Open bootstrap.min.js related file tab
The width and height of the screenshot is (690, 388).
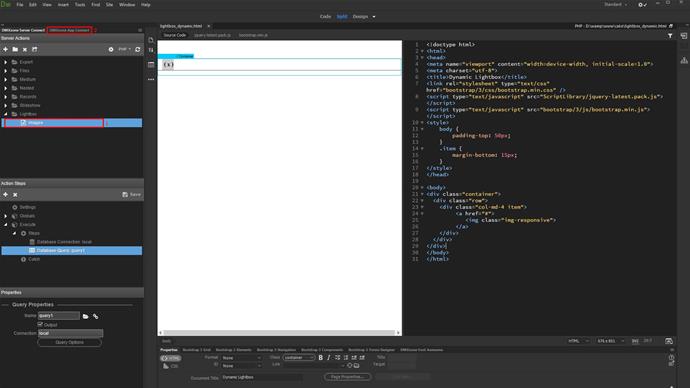[x=253, y=35]
